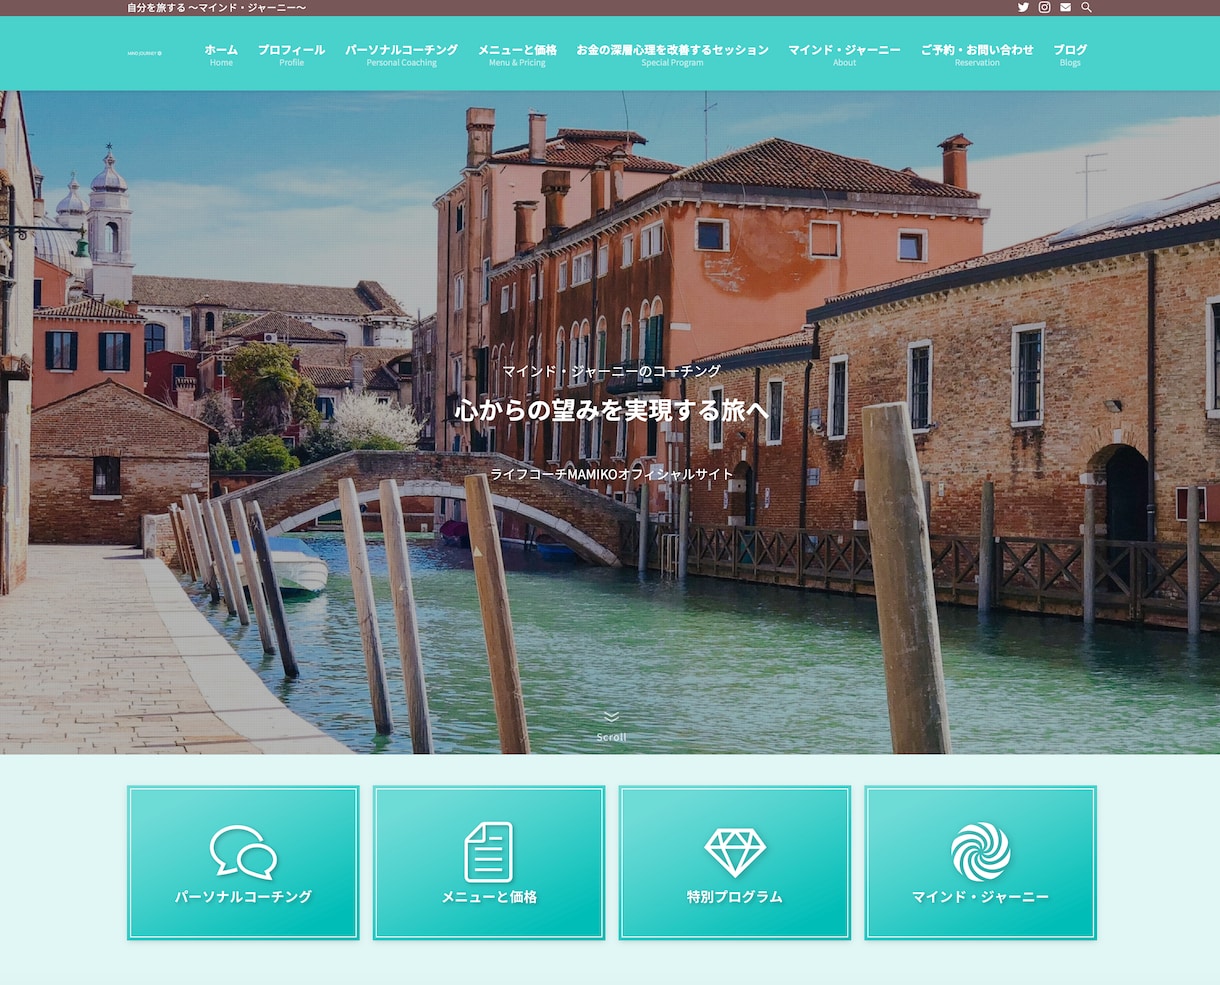Open the Instagram icon in top bar
This screenshot has height=985, width=1220.
(x=1044, y=7)
